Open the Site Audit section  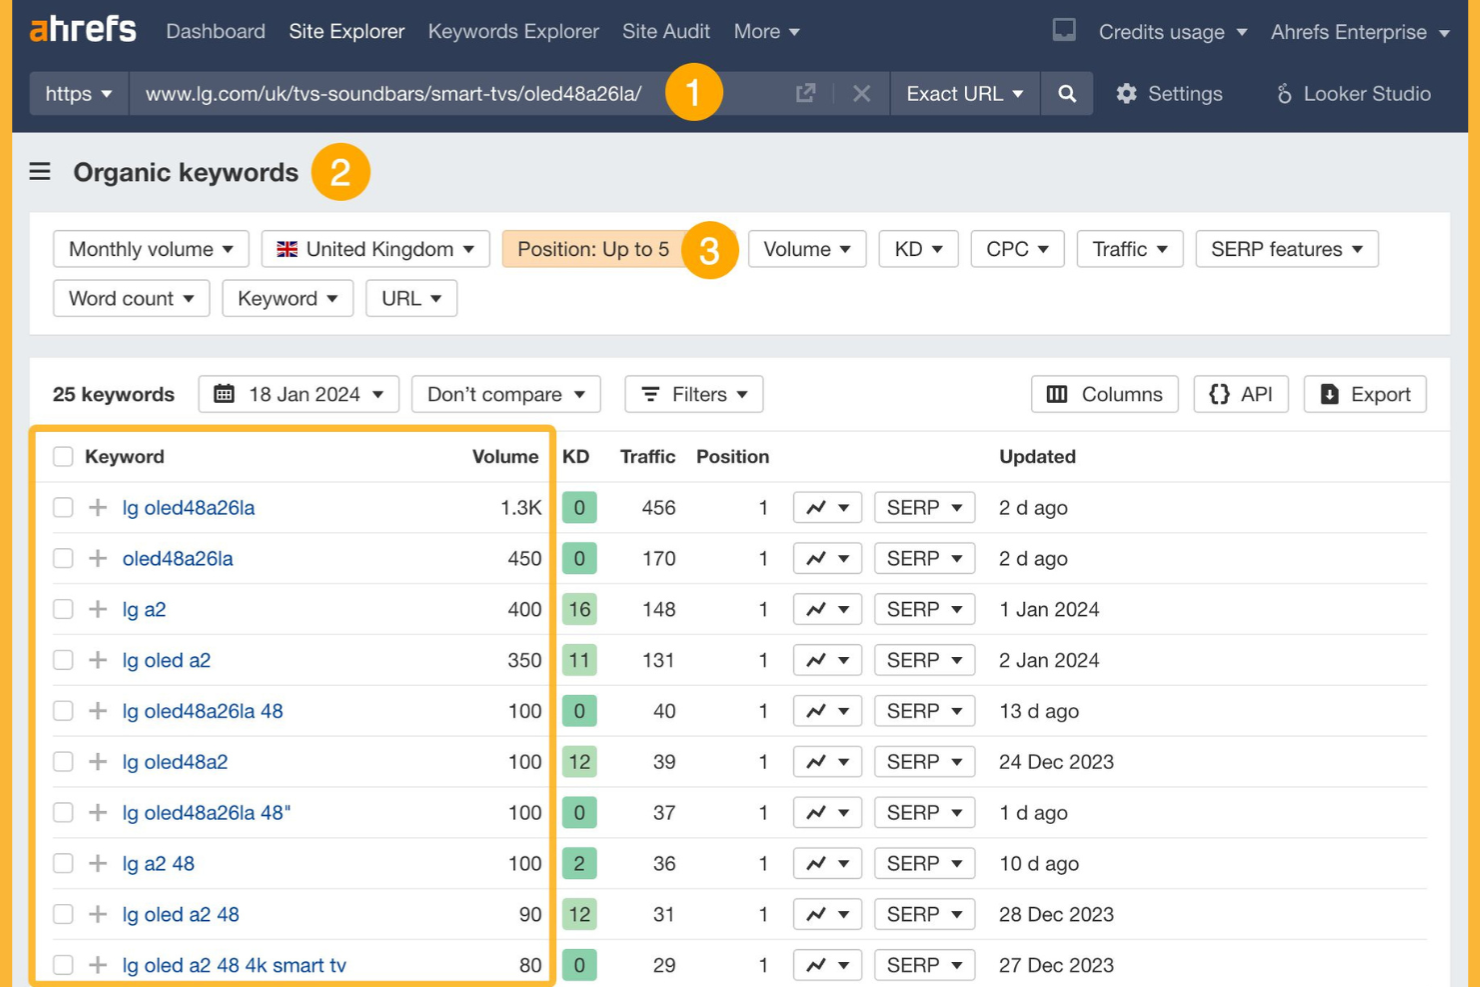point(665,31)
